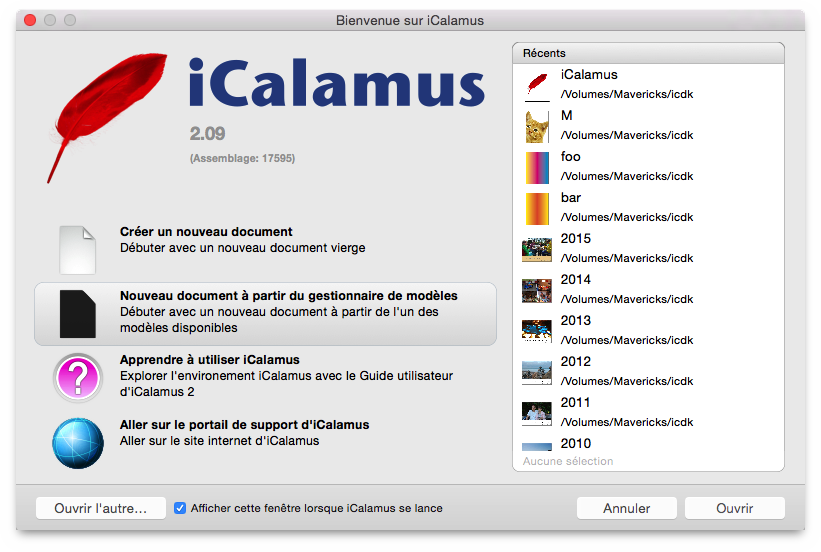Click the blank page icon for new document
This screenshot has height=552, width=821.
pos(77,250)
